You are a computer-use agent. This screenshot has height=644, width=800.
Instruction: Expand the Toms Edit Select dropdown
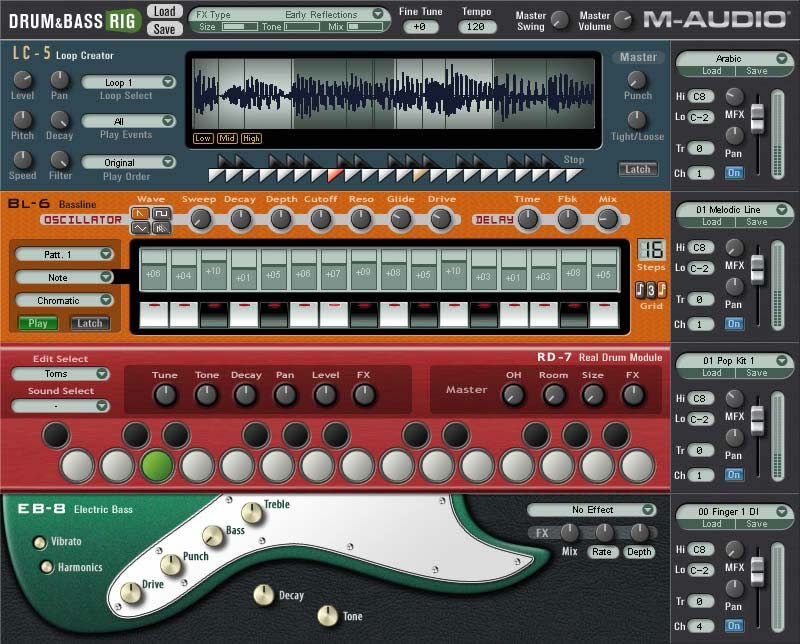(60, 374)
